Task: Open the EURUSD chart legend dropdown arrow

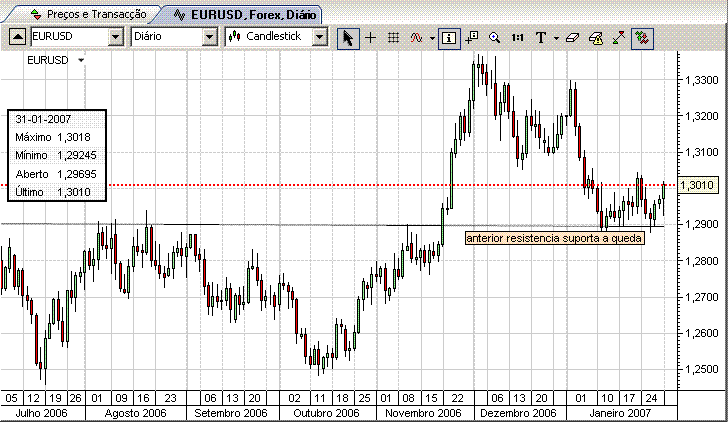Action: coord(81,60)
